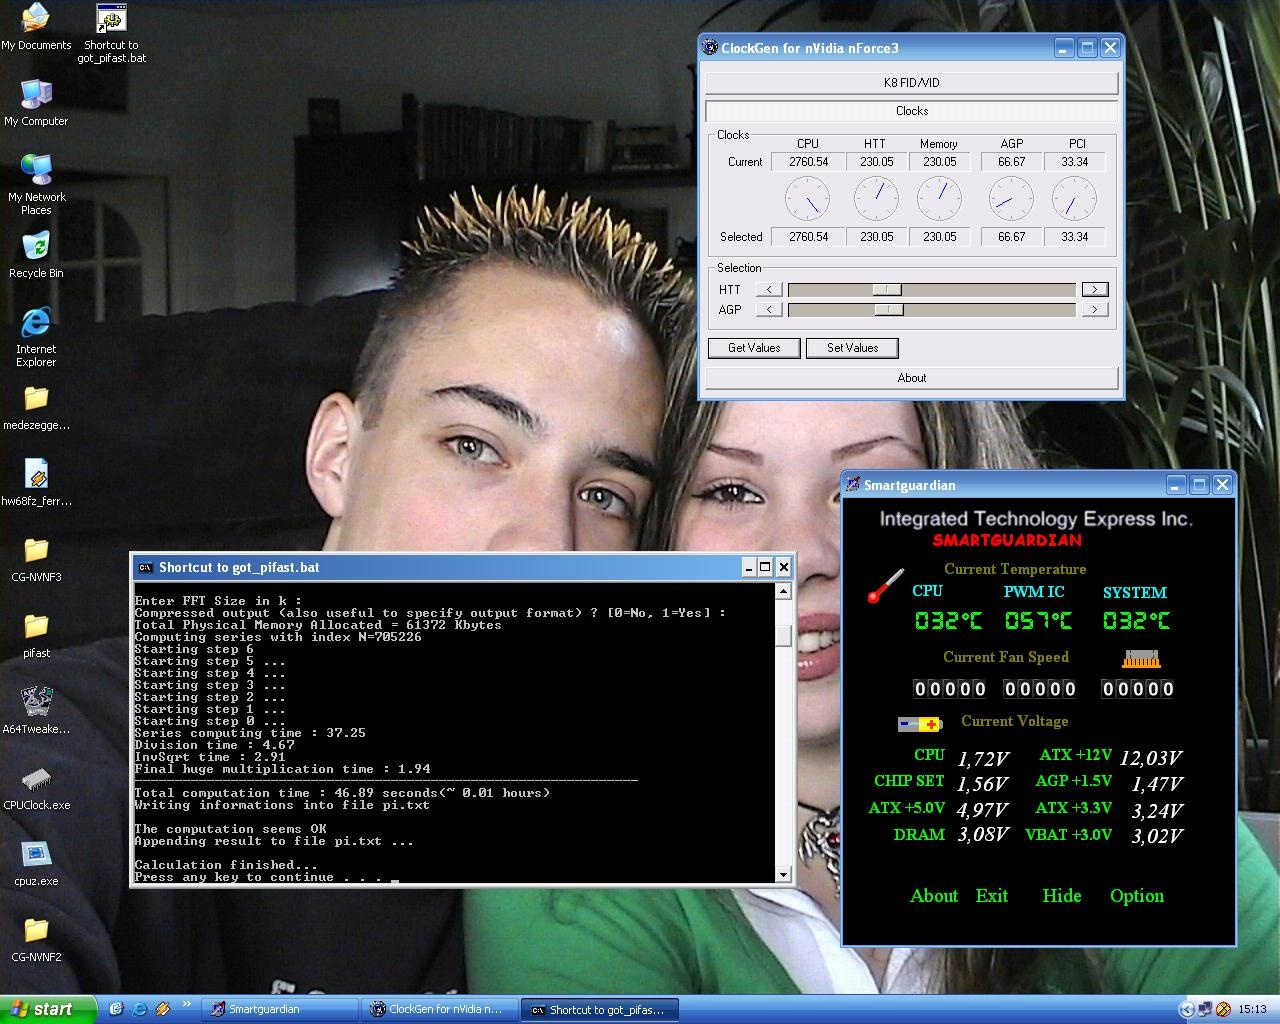Select the pifast folder icon
Screen dimensions: 1280x1024
(x=36, y=635)
